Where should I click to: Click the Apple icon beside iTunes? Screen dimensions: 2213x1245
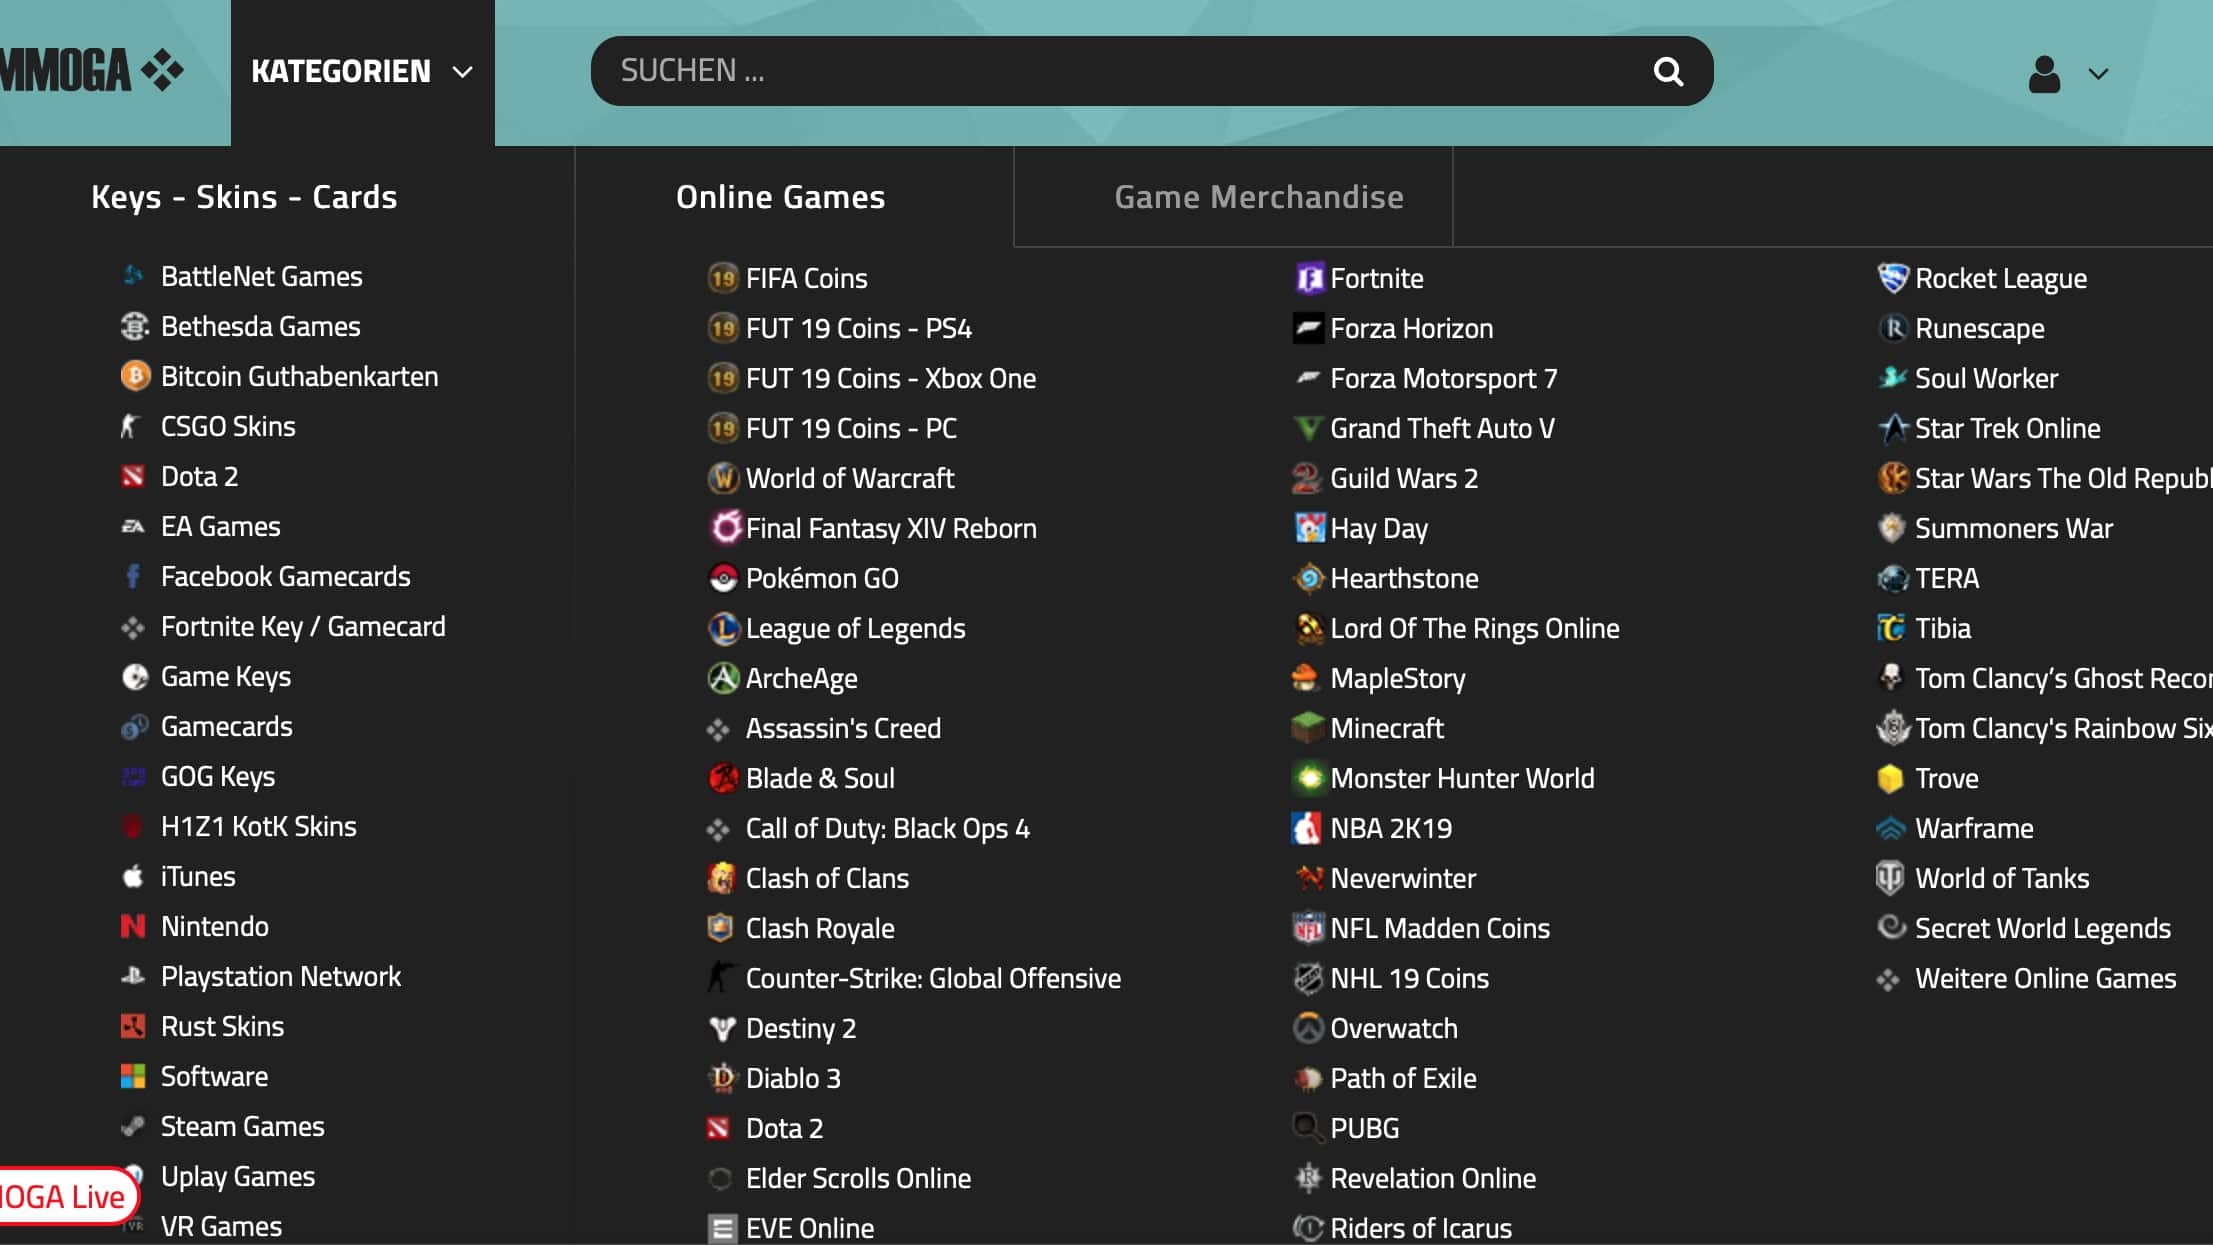(132, 876)
